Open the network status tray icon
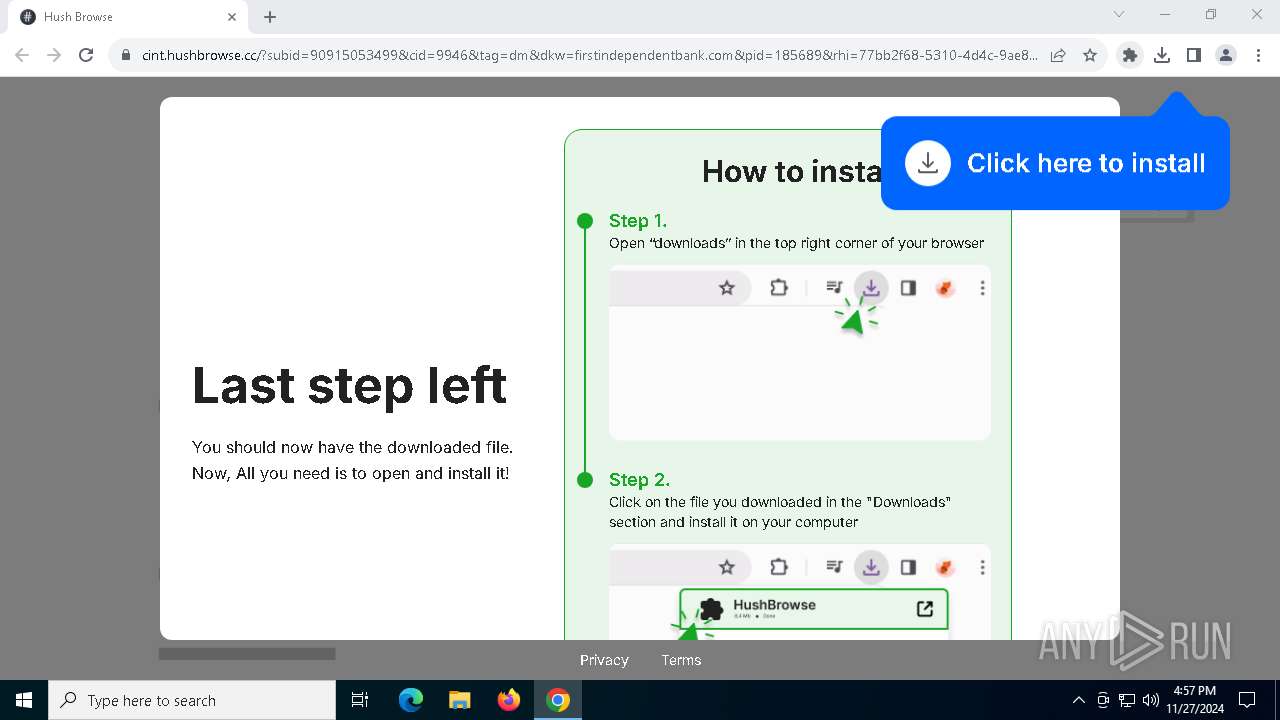Viewport: 1280px width, 720px height. 1127,700
